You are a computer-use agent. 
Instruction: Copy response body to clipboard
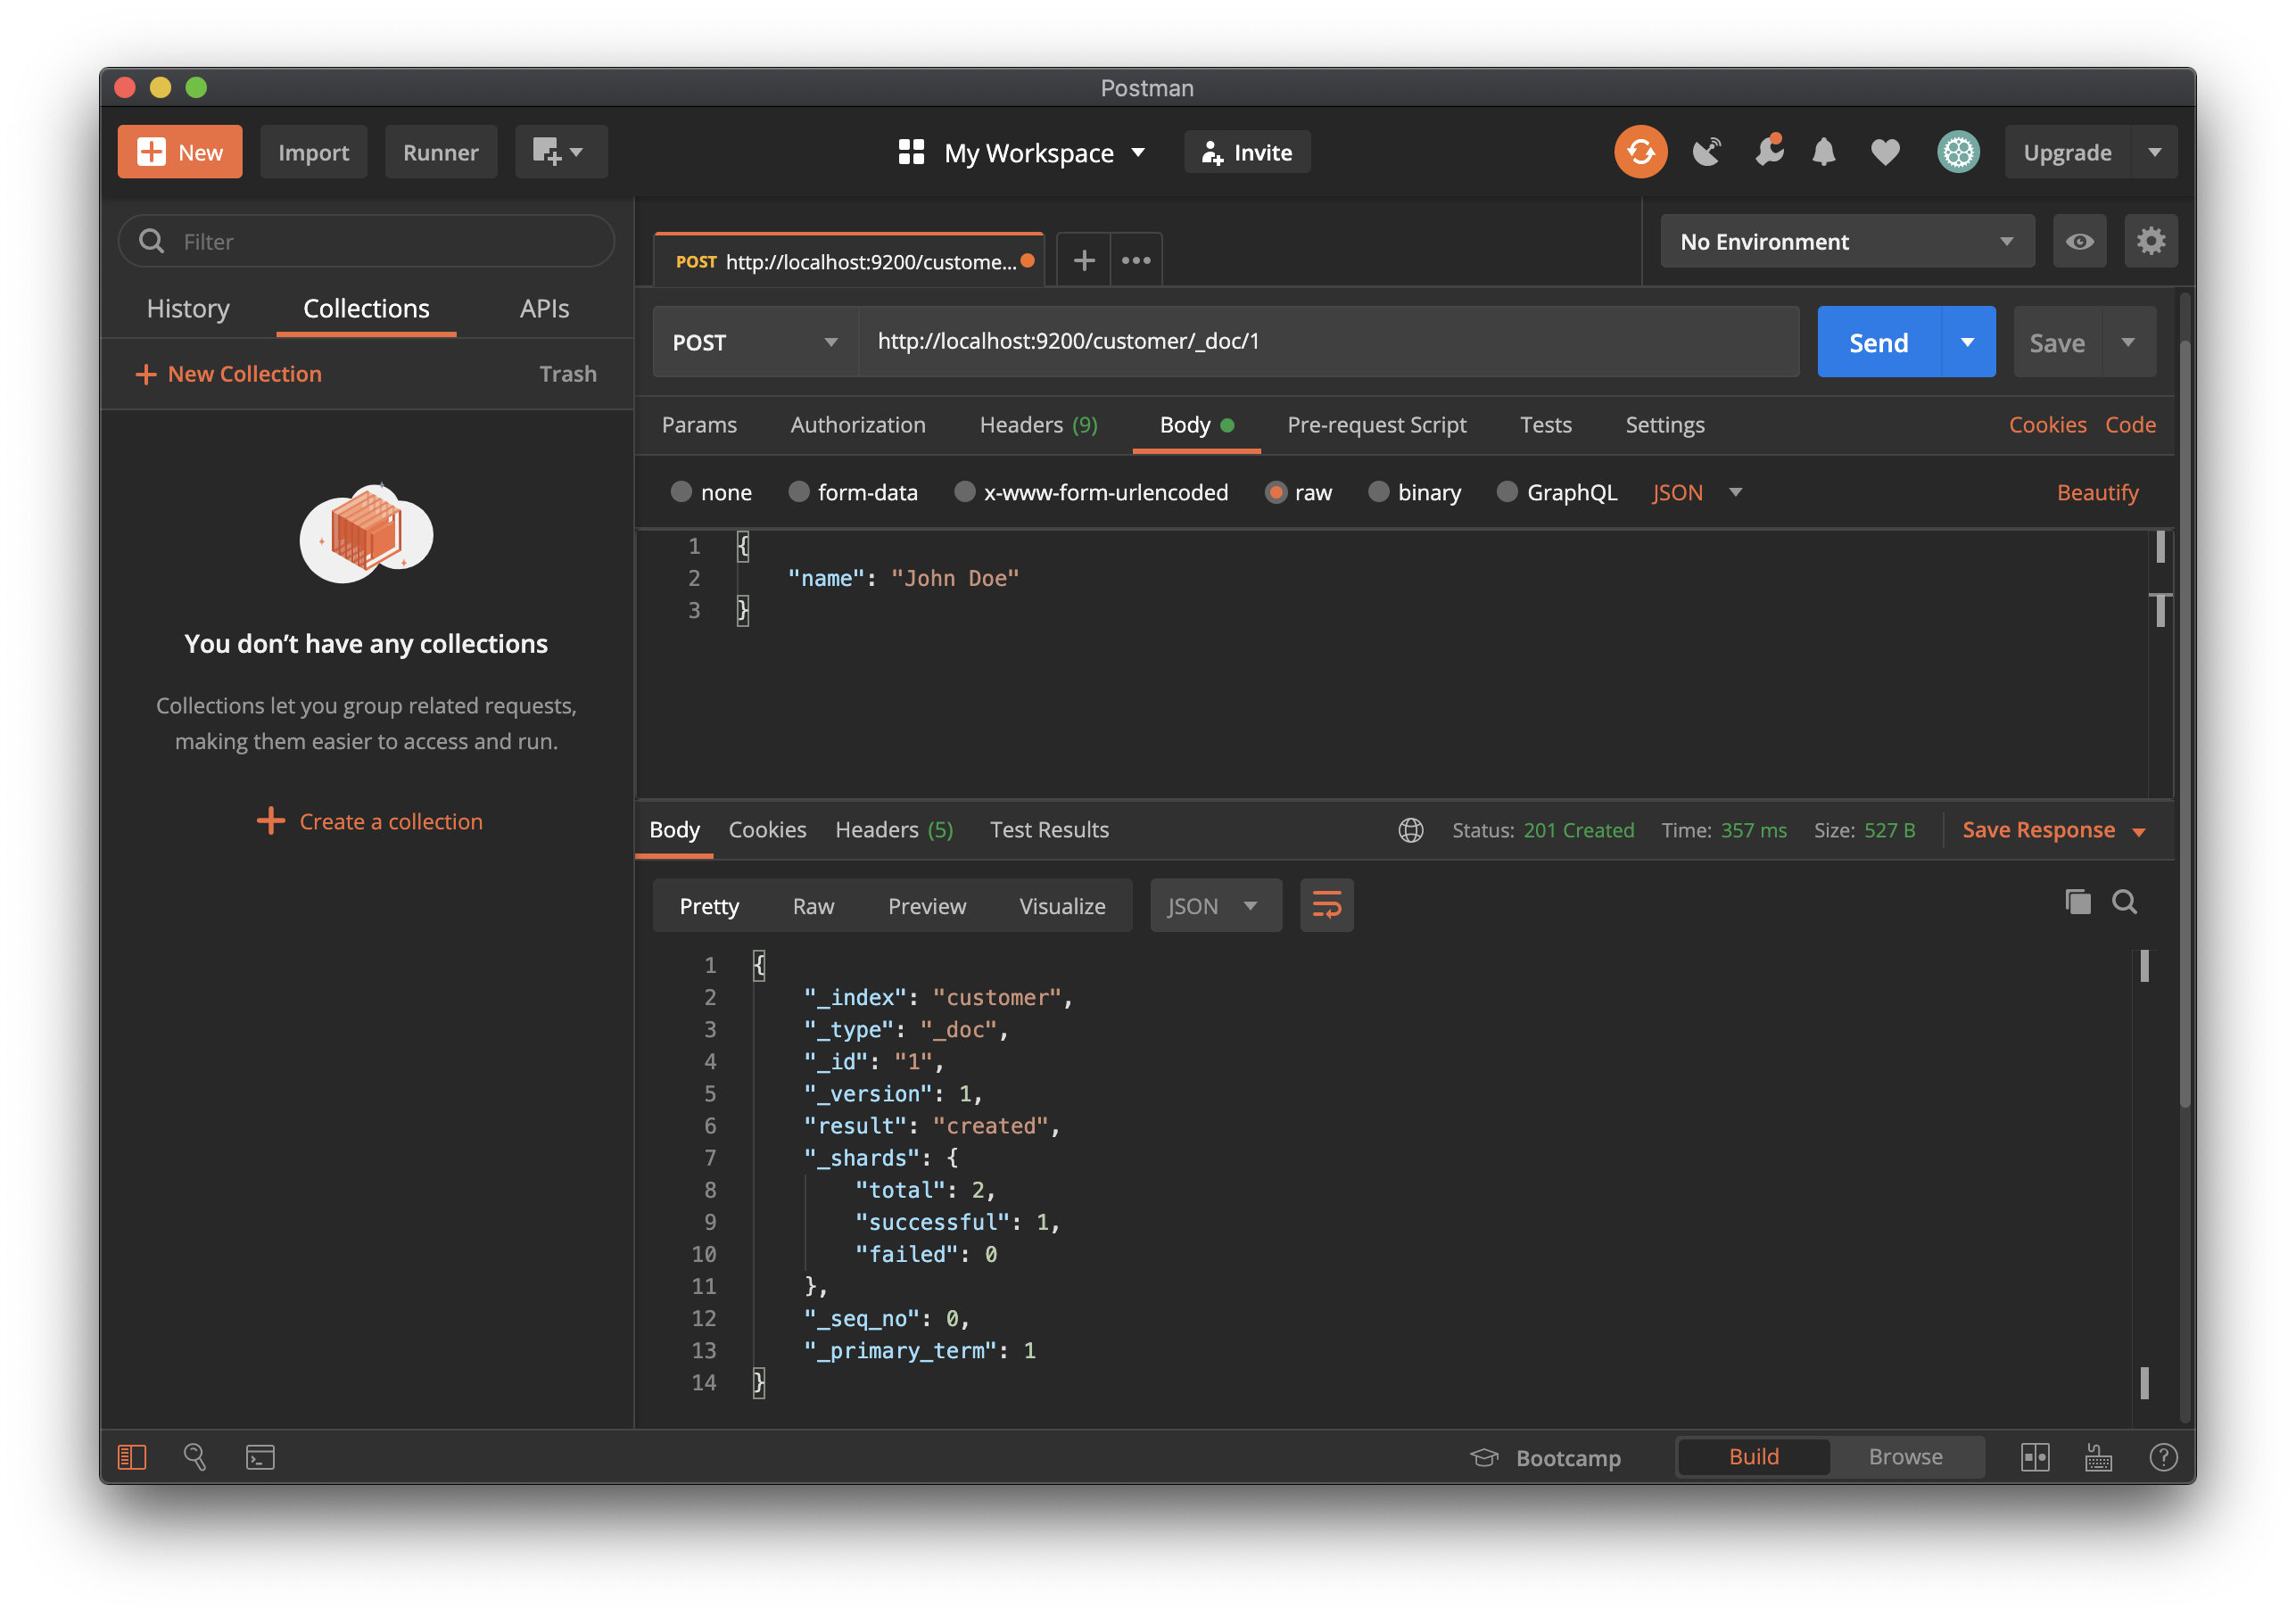[2077, 902]
